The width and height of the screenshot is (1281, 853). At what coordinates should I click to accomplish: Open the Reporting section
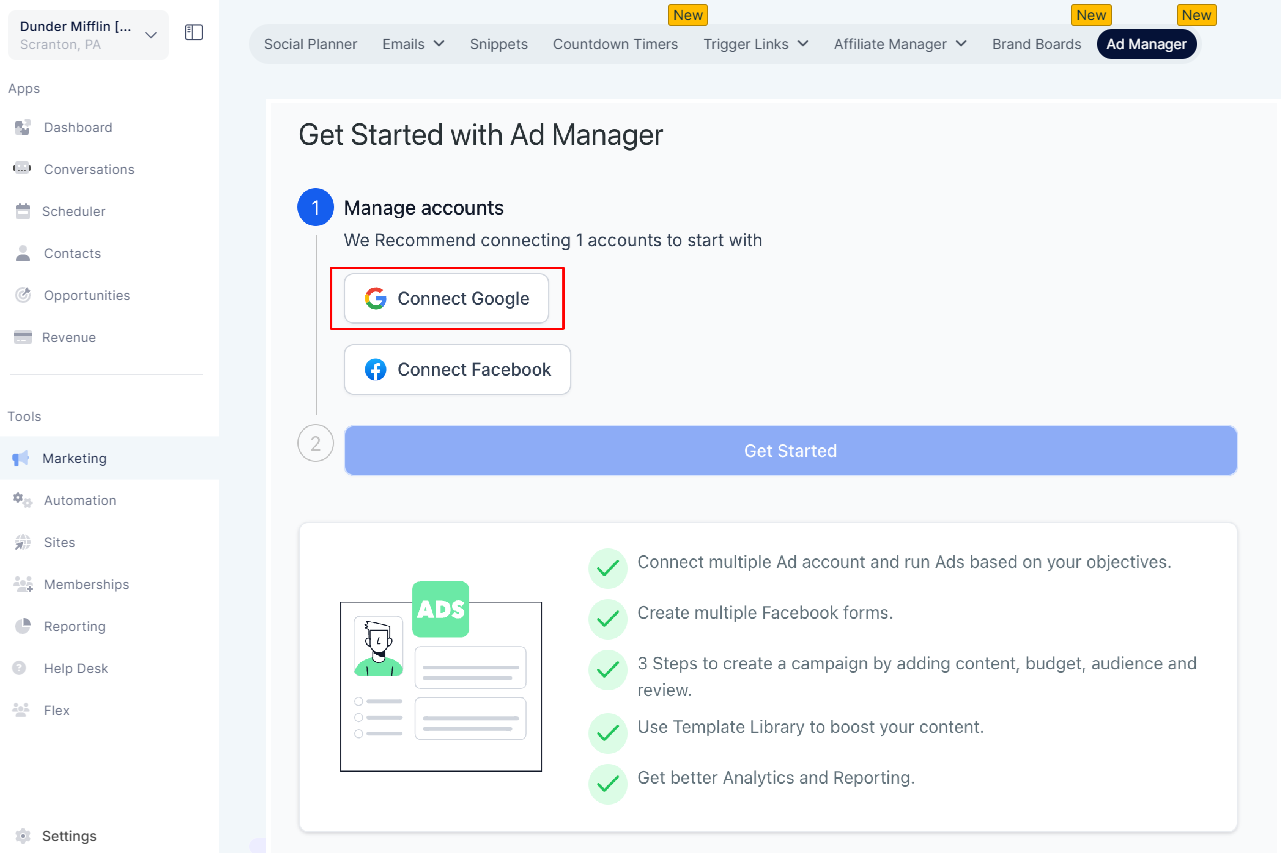[74, 626]
